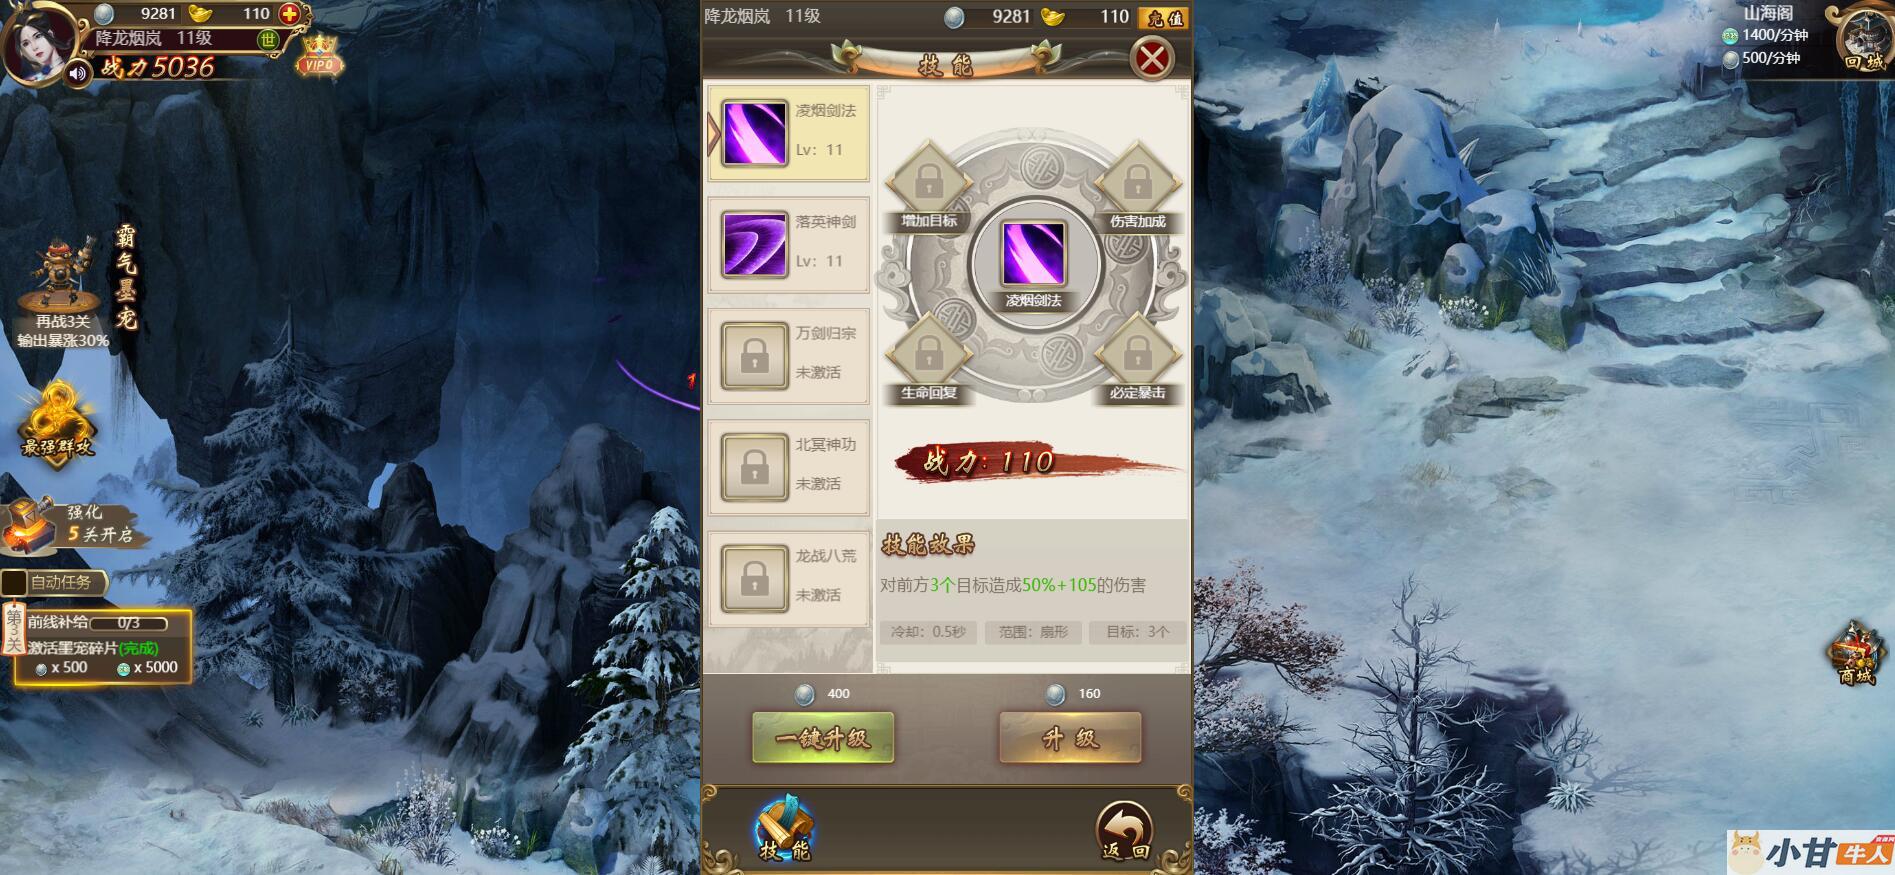
Task: Toggle the 自动任务 checkbox
Action: click(x=14, y=582)
